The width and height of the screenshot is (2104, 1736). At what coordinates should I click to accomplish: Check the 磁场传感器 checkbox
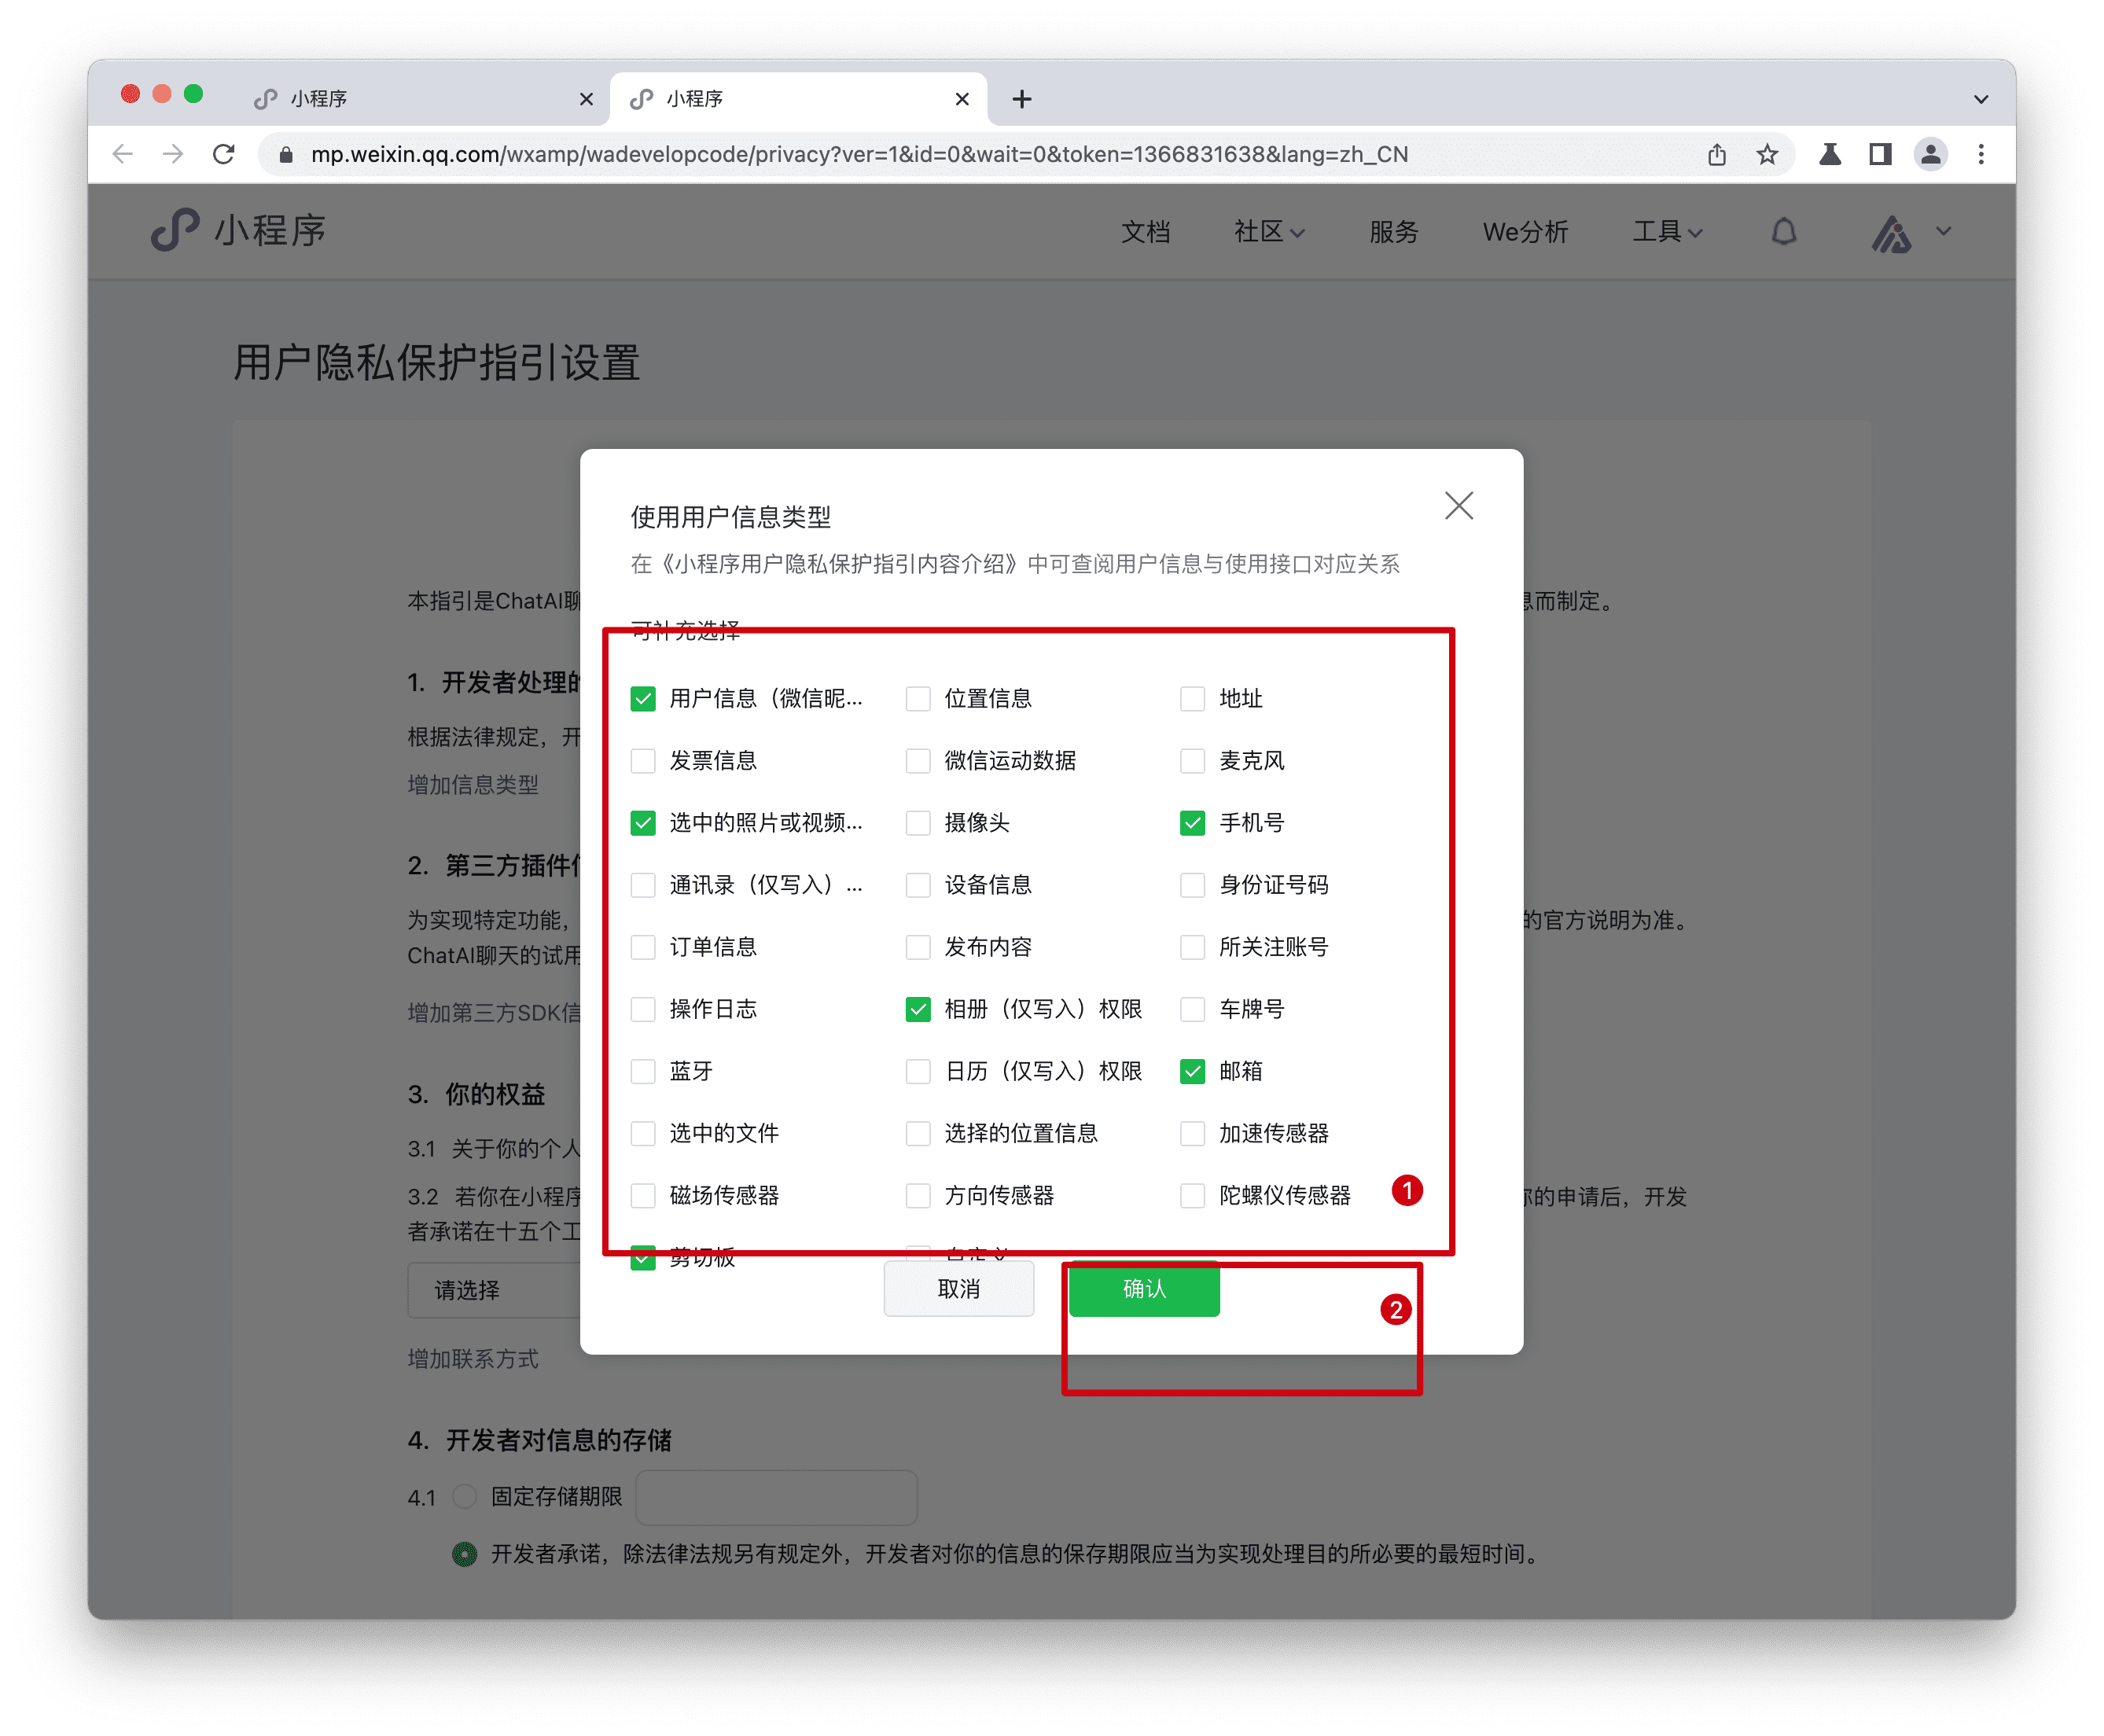click(x=643, y=1195)
